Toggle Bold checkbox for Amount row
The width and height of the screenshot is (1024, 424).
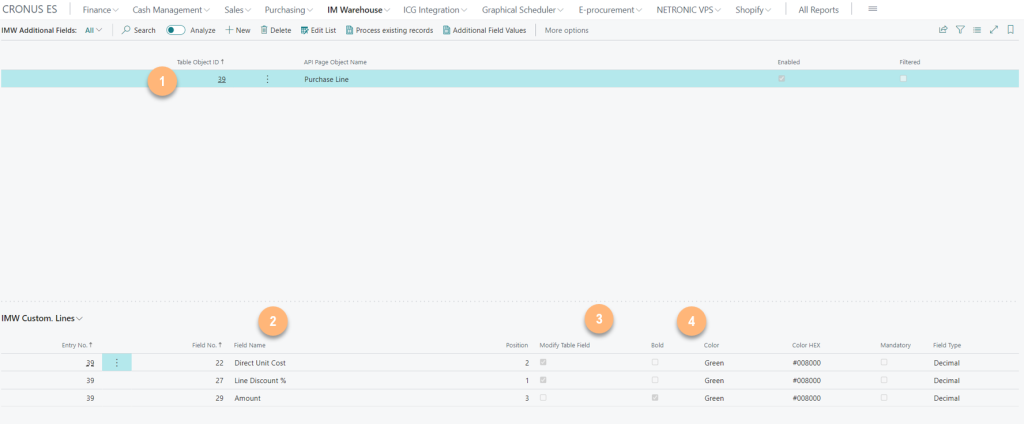[655, 397]
